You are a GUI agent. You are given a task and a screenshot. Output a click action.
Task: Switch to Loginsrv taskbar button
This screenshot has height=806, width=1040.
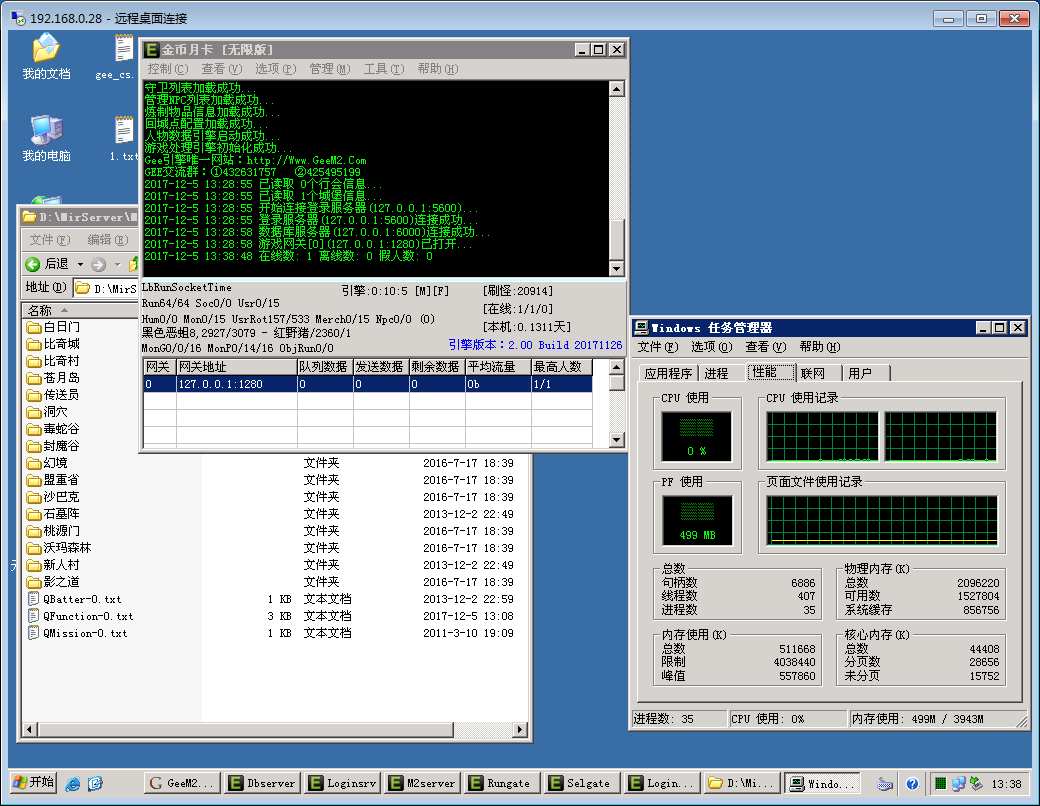coord(342,783)
